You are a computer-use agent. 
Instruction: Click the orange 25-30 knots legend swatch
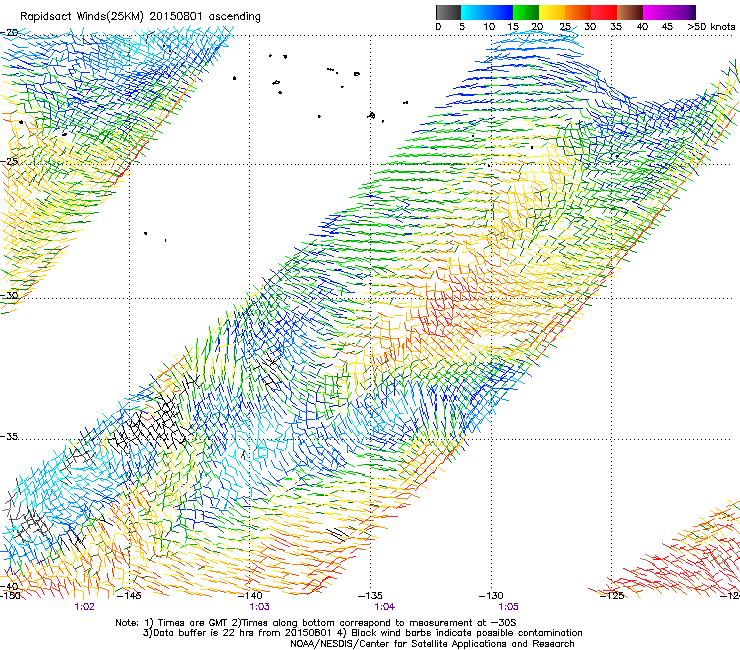click(578, 12)
